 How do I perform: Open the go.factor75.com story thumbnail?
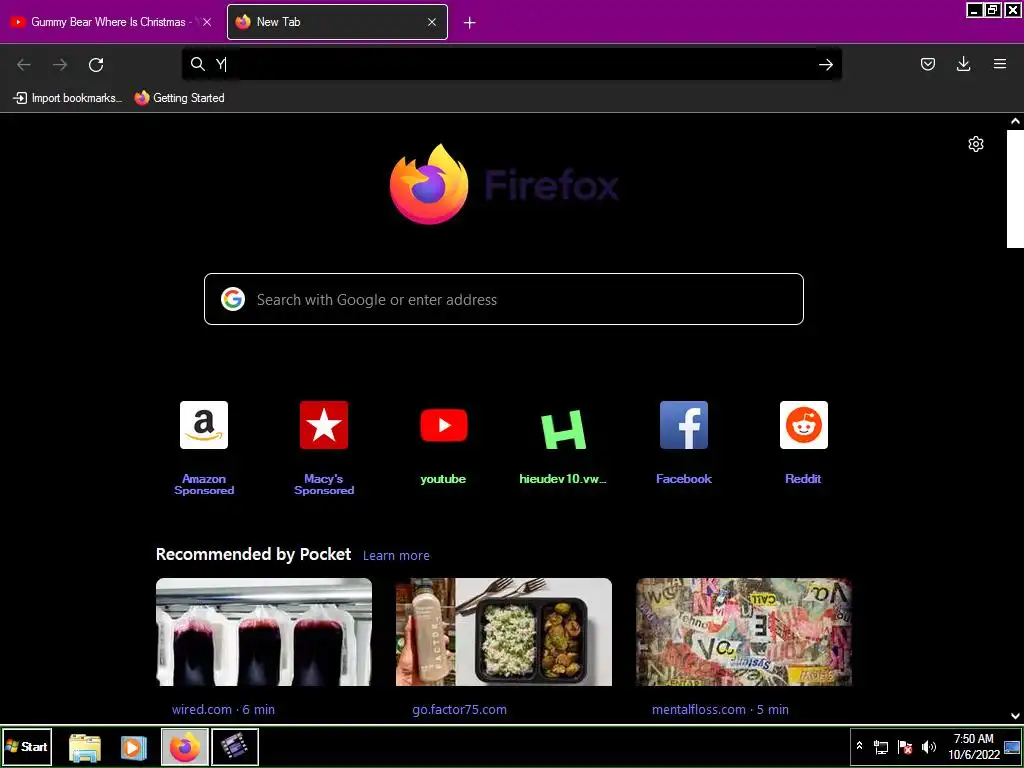point(504,632)
